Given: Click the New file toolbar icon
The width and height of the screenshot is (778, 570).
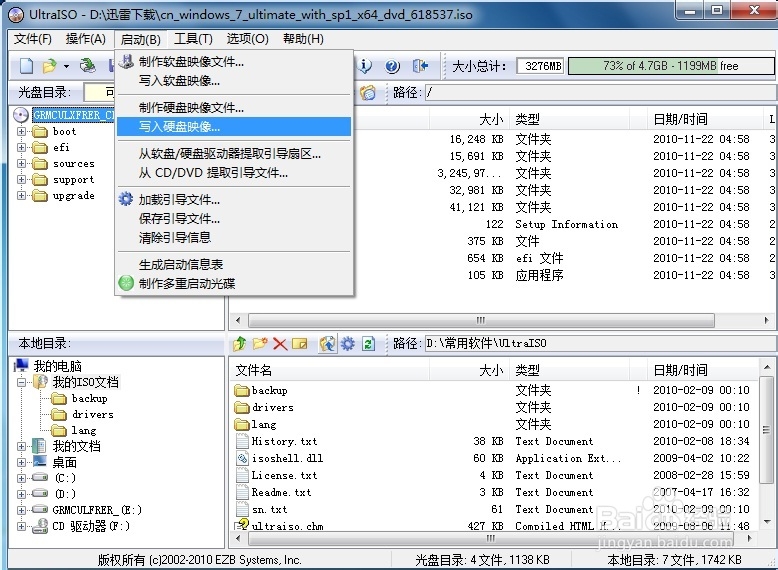Looking at the screenshot, I should [26, 66].
